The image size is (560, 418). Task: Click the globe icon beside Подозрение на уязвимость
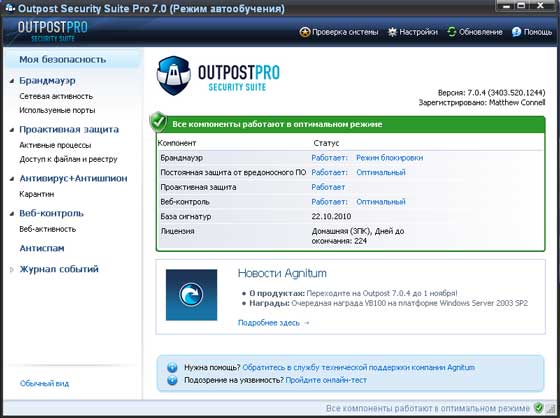click(x=172, y=380)
